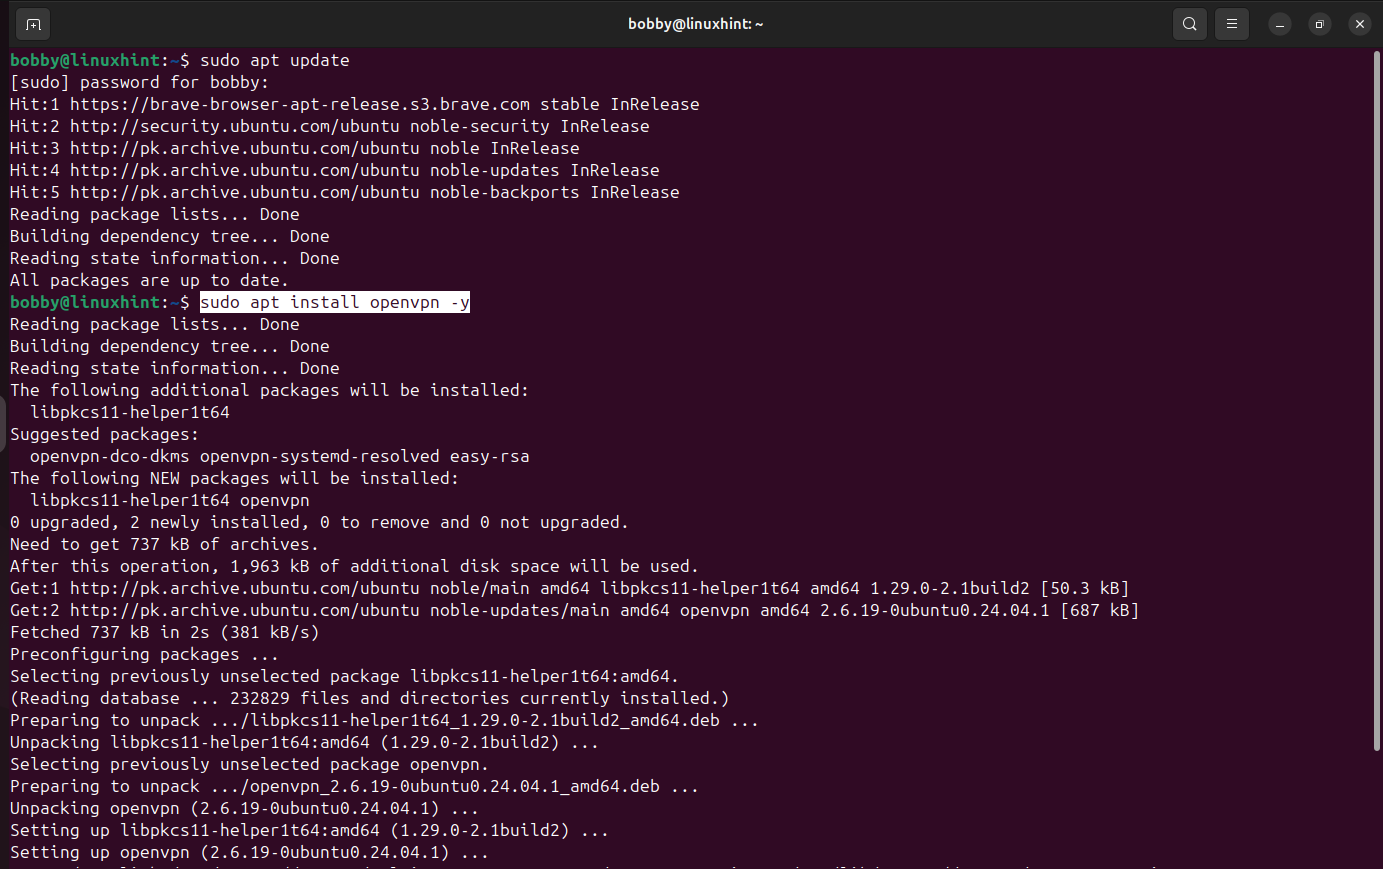The height and width of the screenshot is (869, 1383).
Task: Click the 'sudo apt update' command text
Action: pyautogui.click(x=275, y=60)
